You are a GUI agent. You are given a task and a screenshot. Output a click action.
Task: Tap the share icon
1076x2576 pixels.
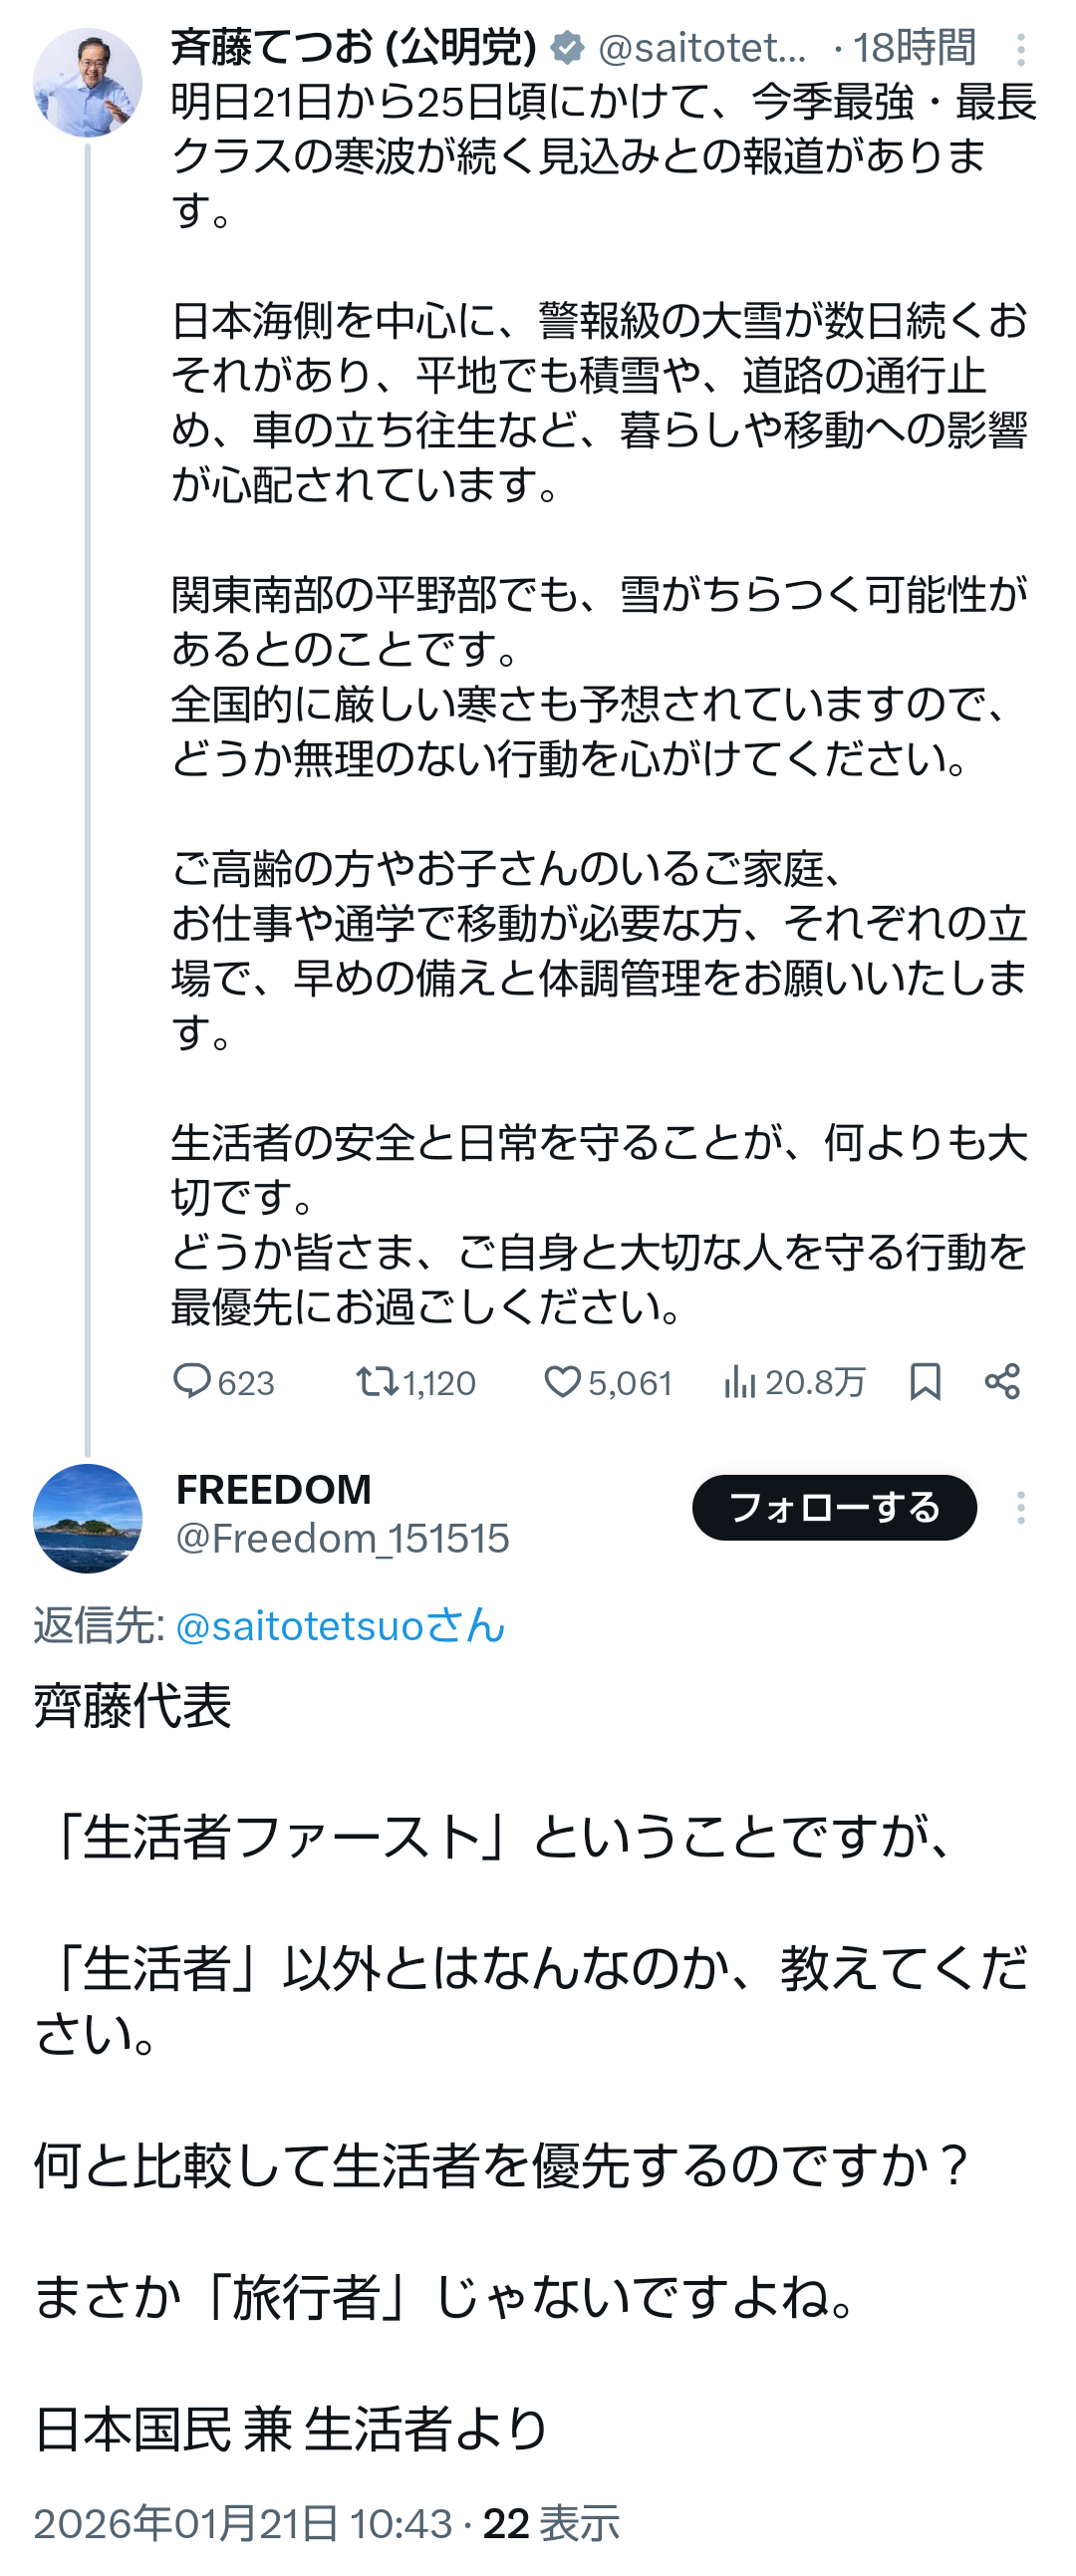point(1002,1381)
